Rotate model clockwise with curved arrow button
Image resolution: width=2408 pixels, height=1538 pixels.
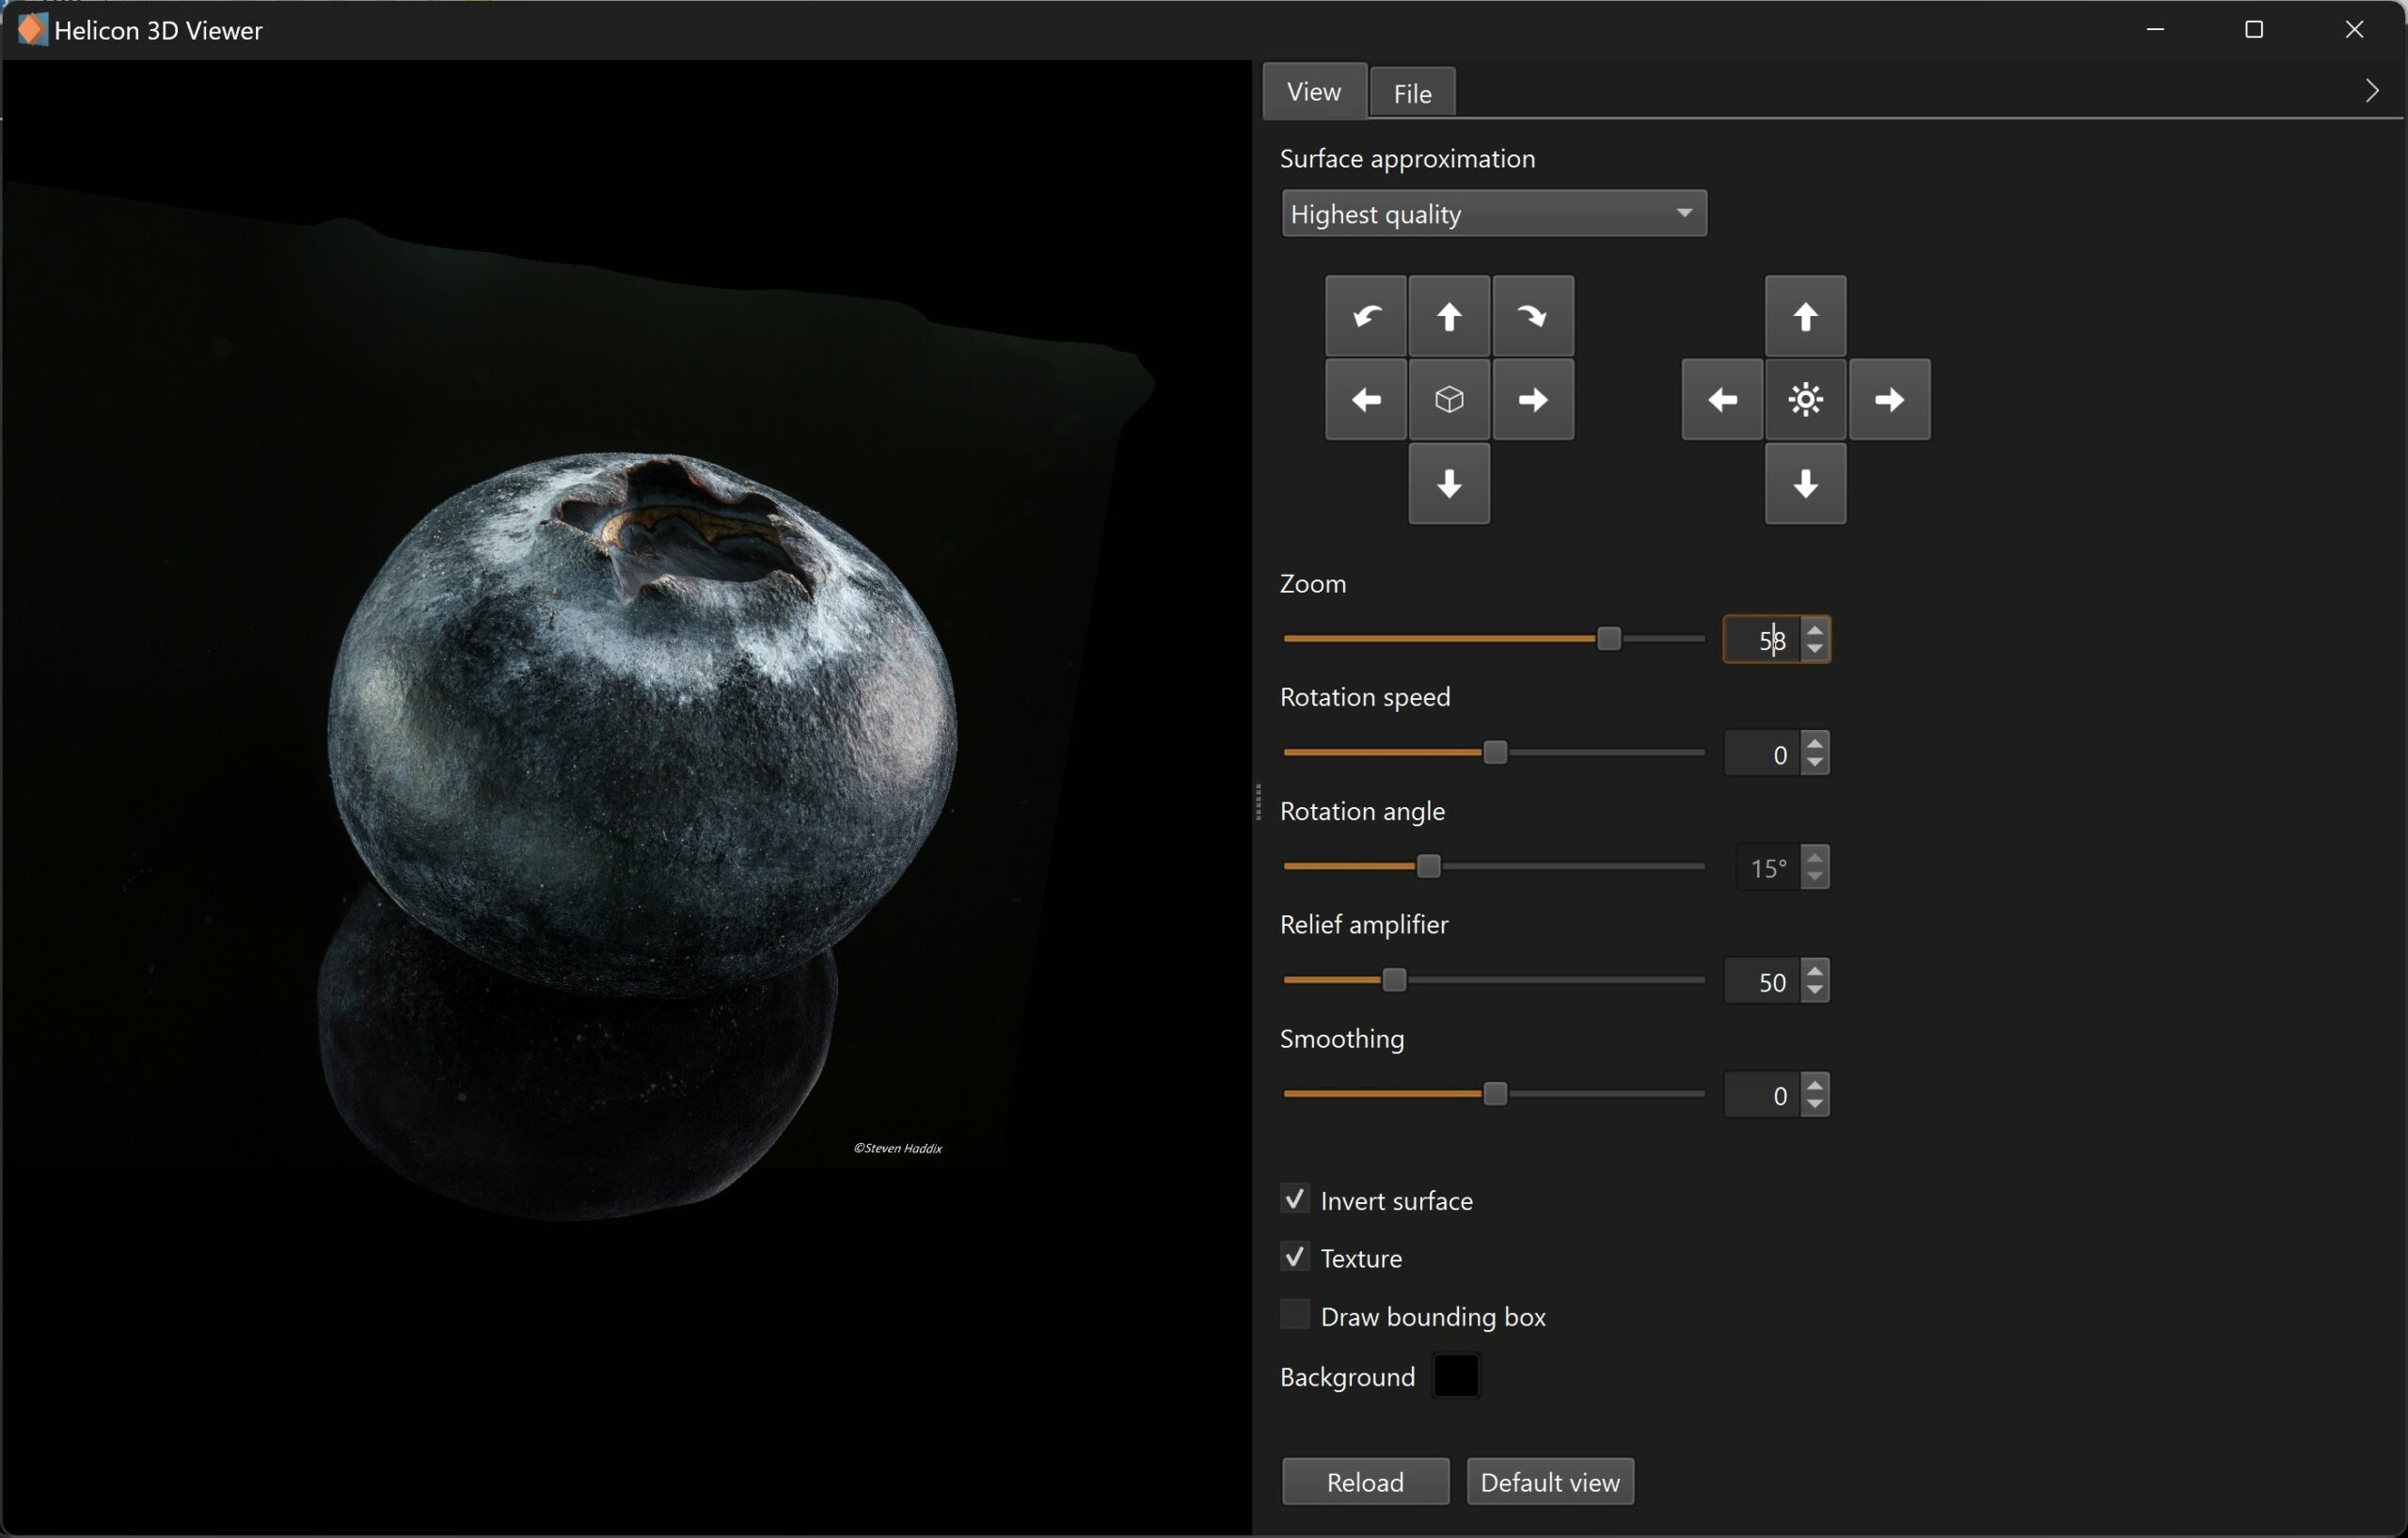click(1533, 317)
